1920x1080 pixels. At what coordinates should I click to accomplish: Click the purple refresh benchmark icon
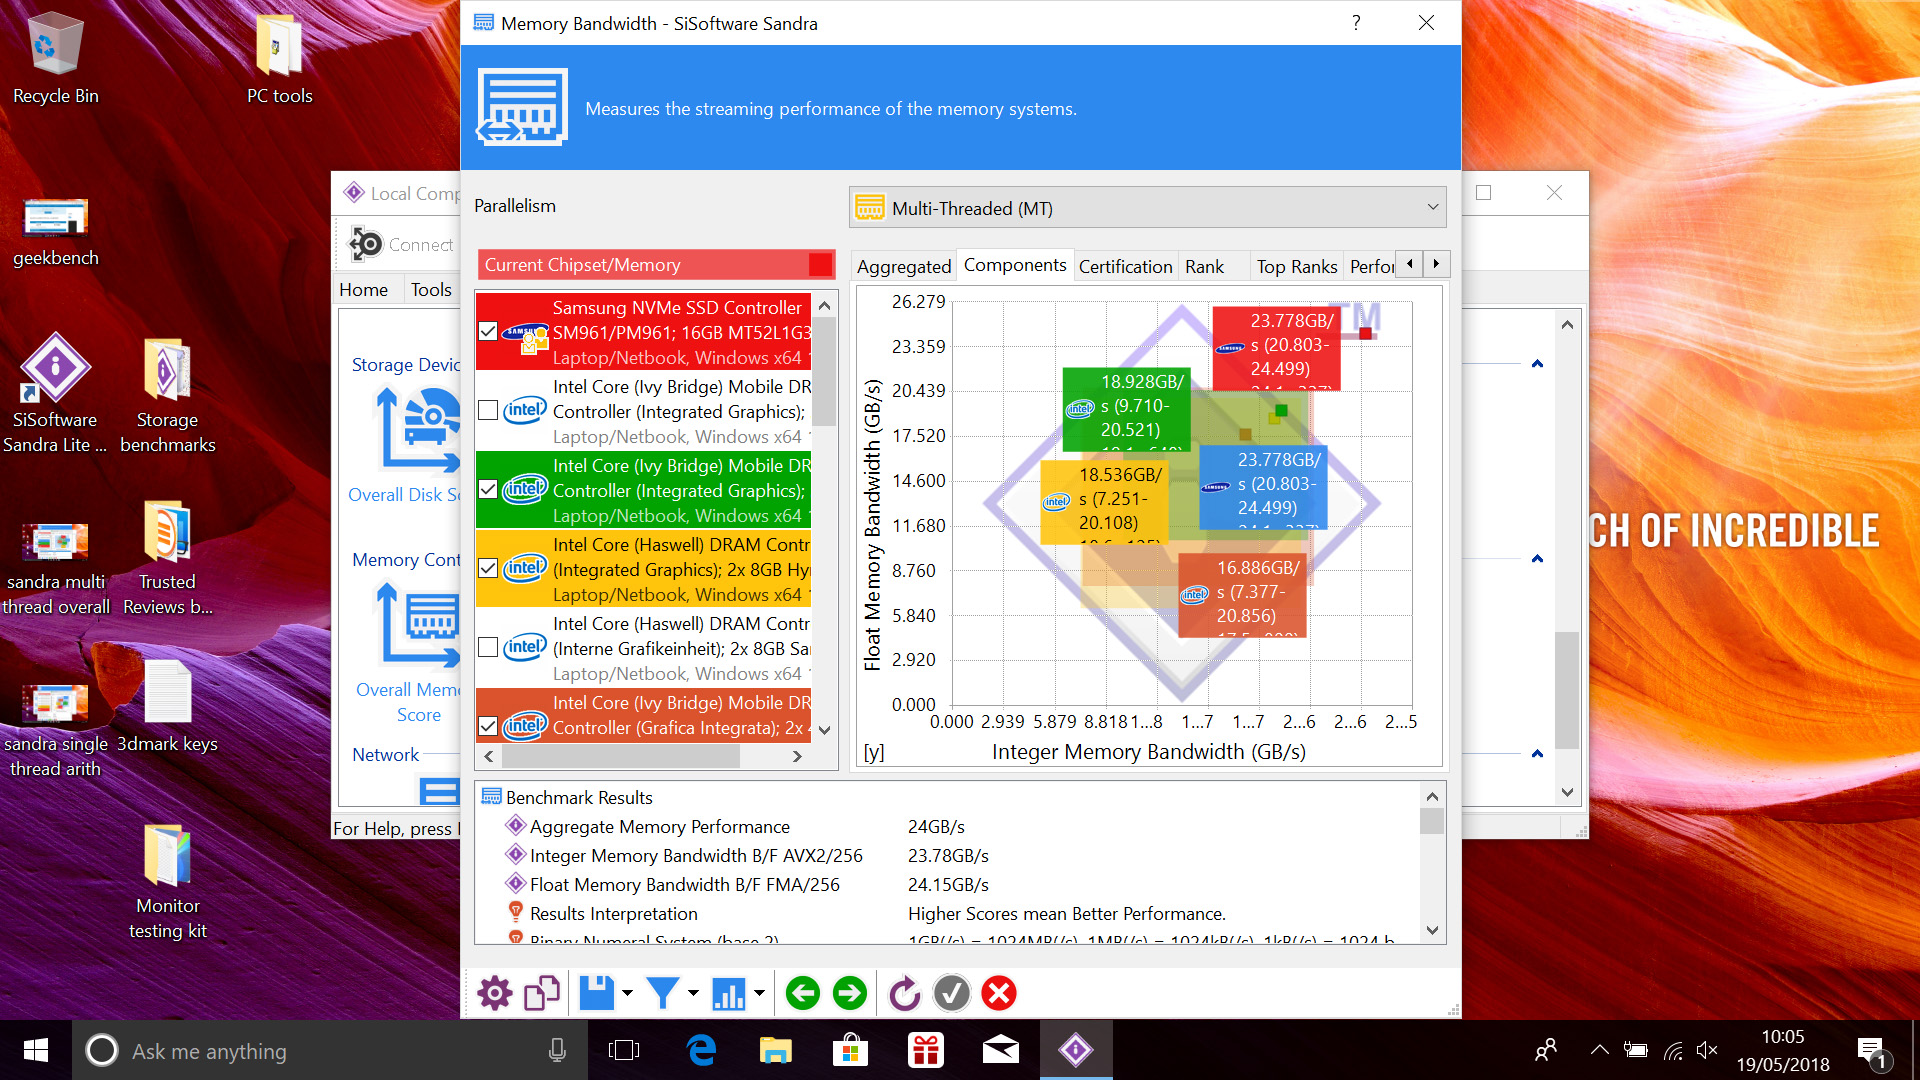click(904, 993)
